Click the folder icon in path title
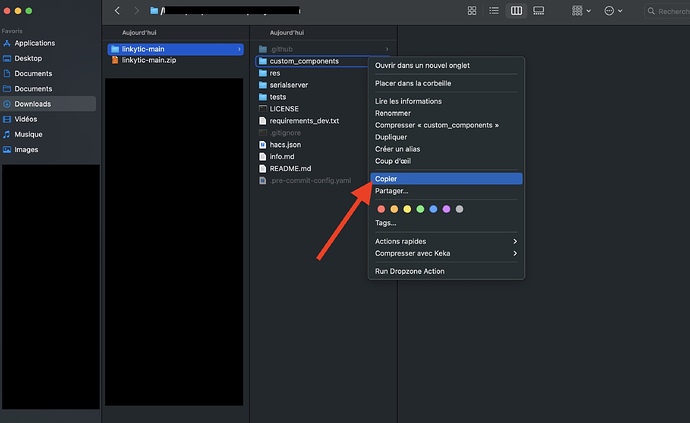 154,11
